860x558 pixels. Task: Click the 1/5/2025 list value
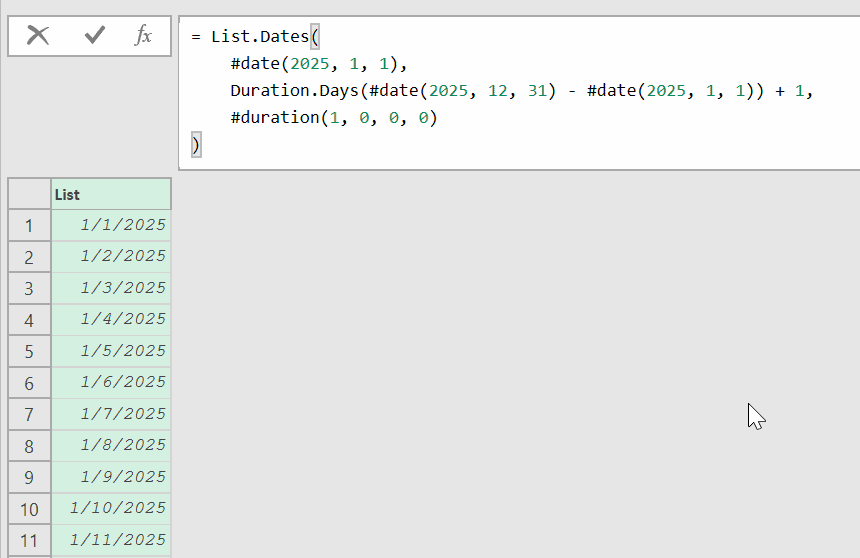pyautogui.click(x=123, y=351)
